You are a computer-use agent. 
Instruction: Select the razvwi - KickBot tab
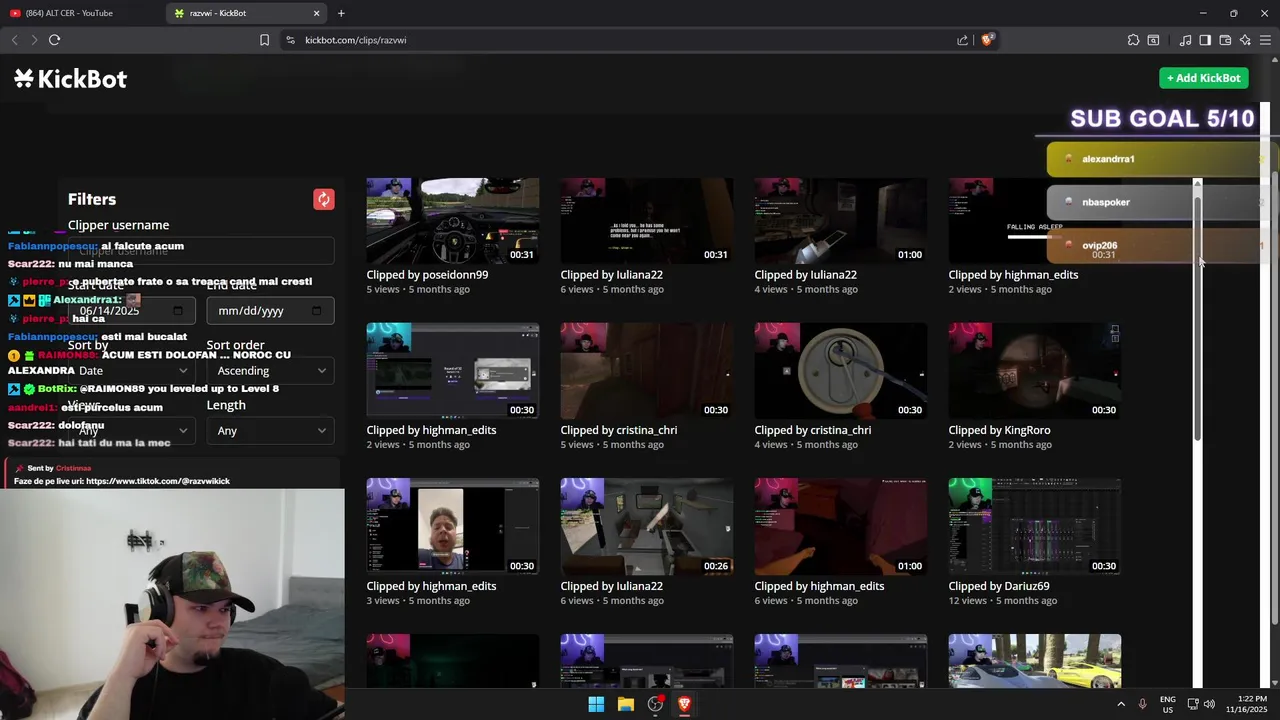247,13
